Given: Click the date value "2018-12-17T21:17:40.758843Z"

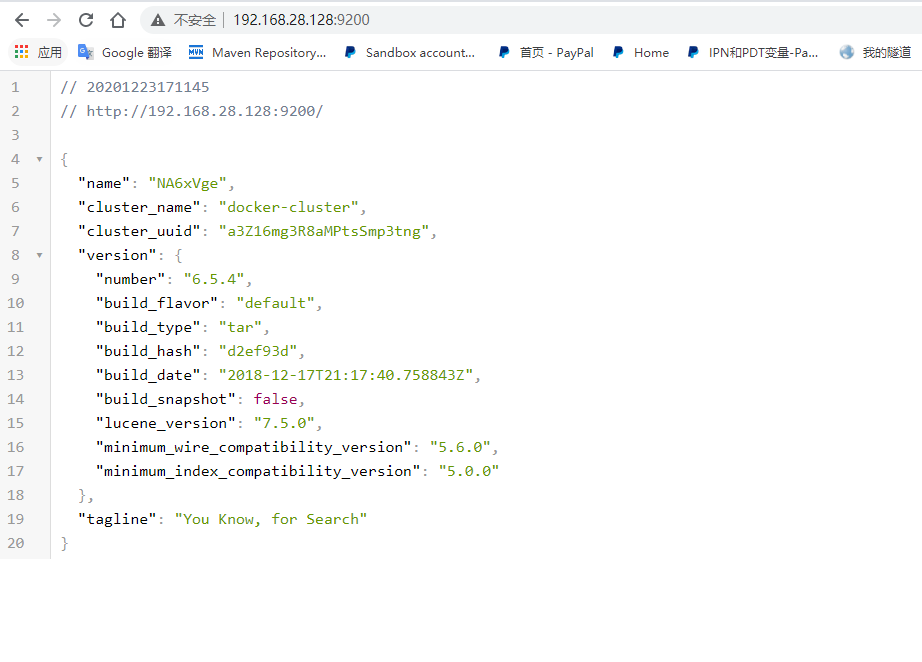Looking at the screenshot, I should click(x=346, y=375).
